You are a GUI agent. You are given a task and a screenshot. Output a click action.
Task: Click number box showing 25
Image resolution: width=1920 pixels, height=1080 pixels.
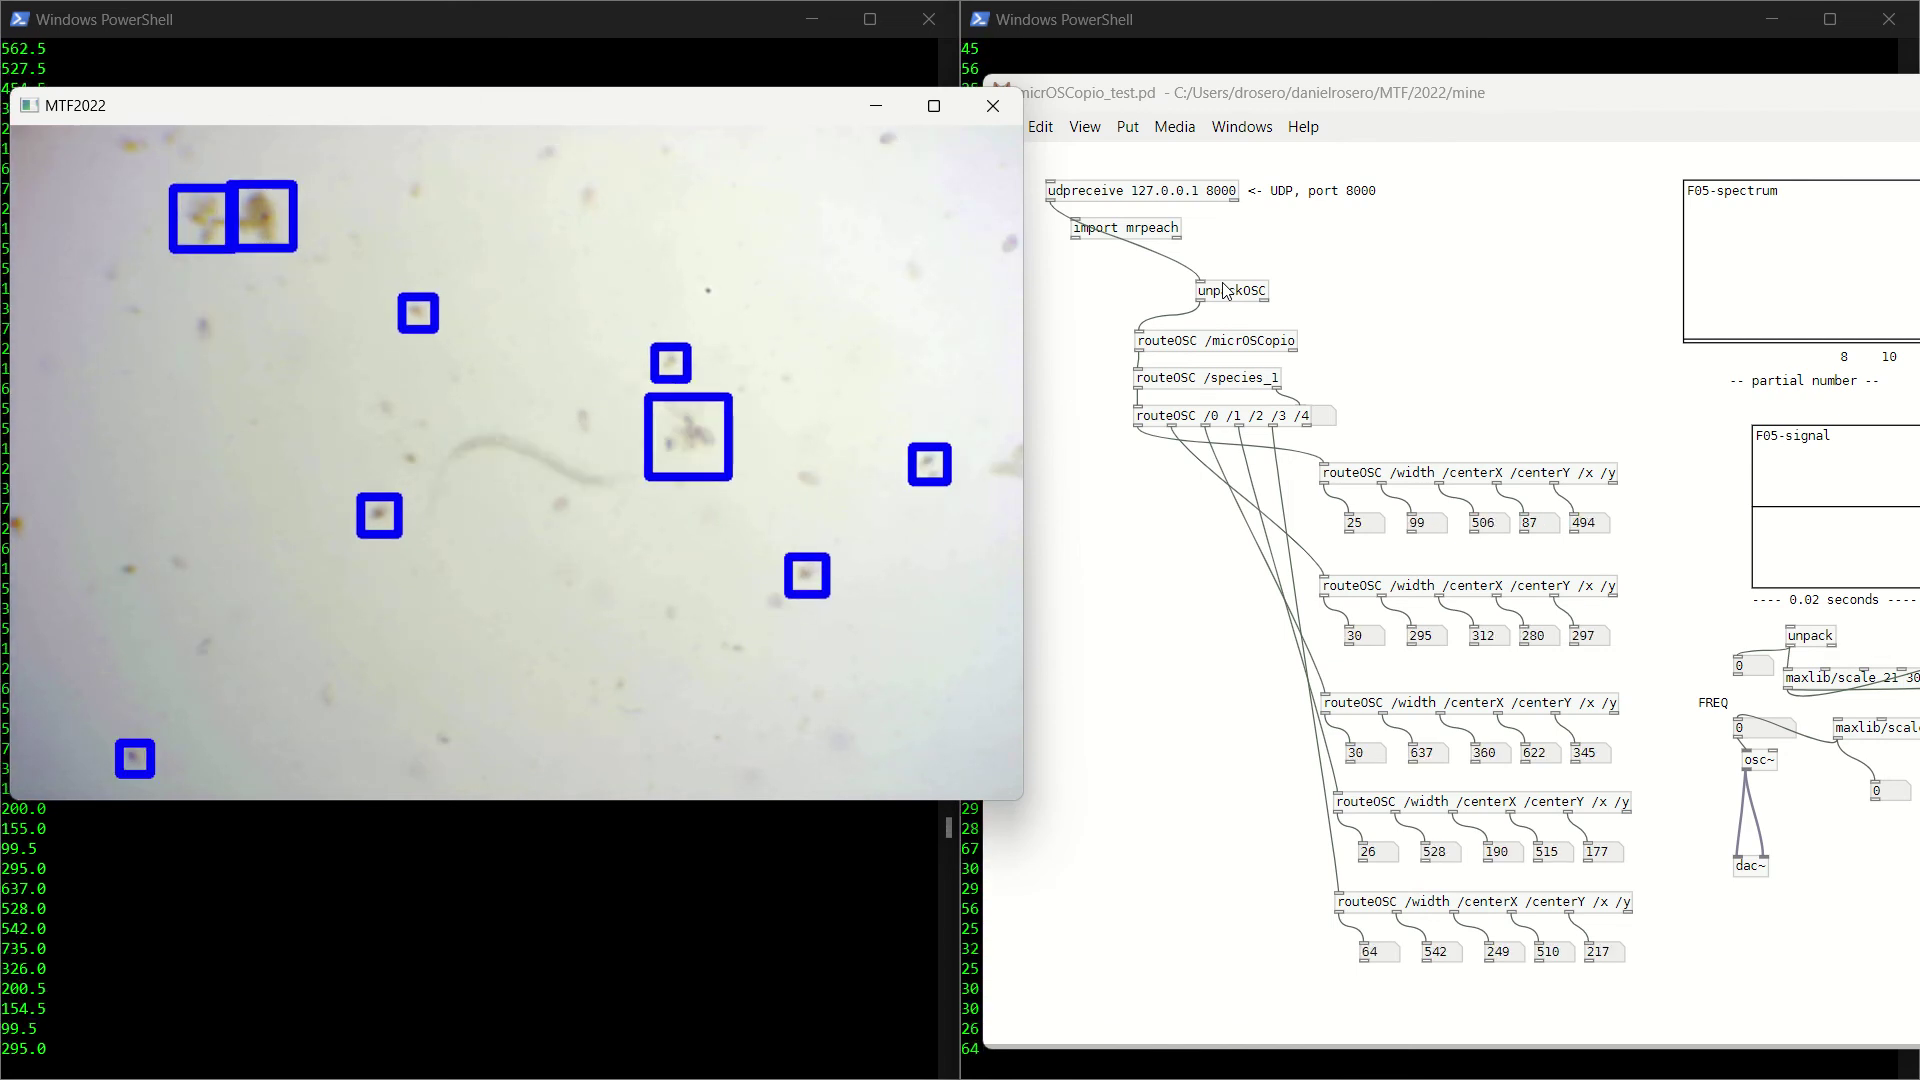(x=1364, y=523)
